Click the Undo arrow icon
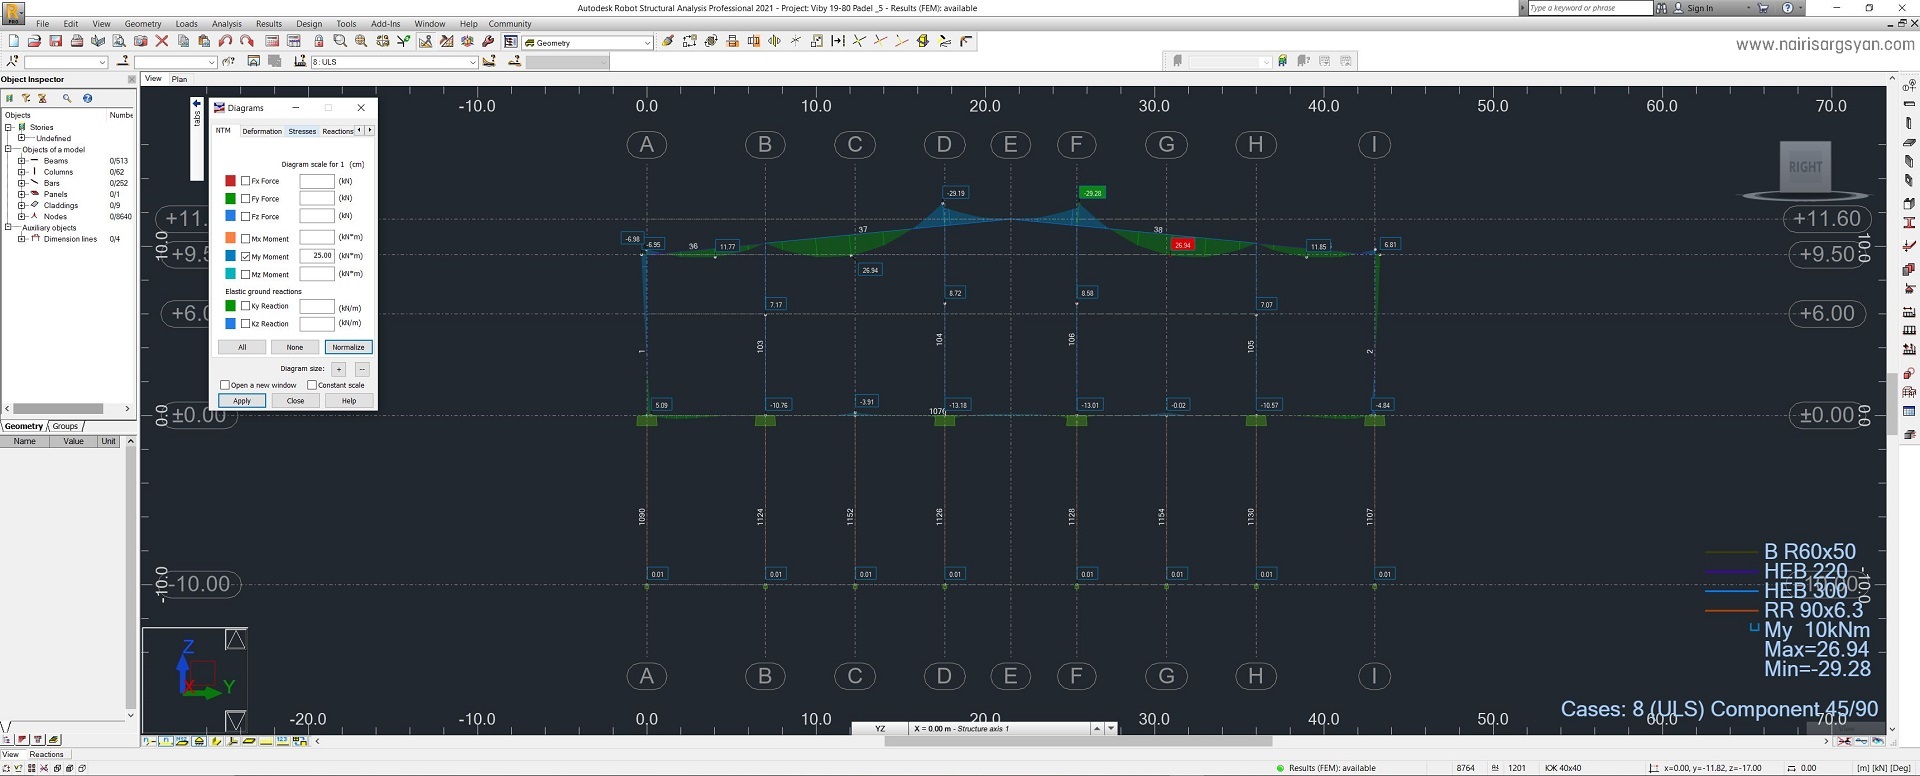Image resolution: width=1920 pixels, height=776 pixels. point(225,42)
